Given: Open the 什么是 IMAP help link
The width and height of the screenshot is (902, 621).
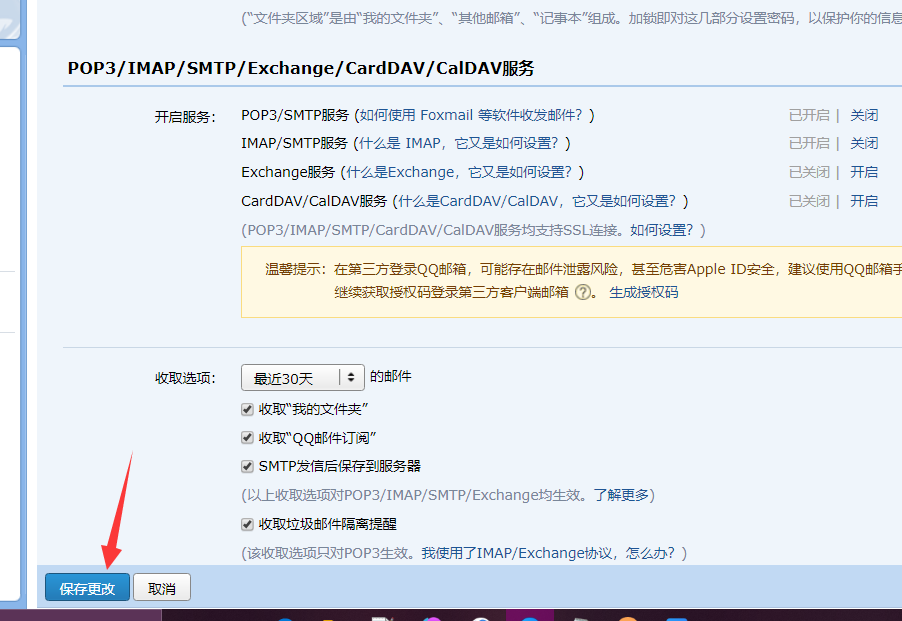Looking at the screenshot, I should pyautogui.click(x=465, y=143).
